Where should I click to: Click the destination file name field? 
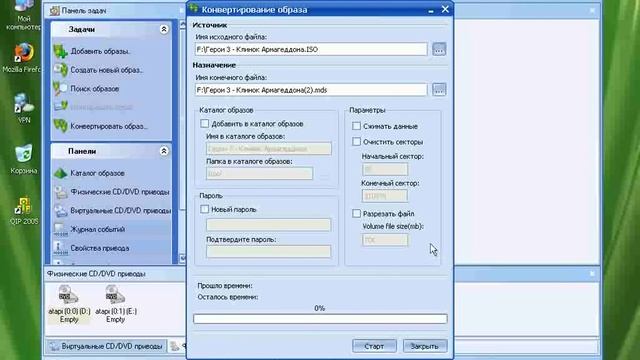[311, 90]
